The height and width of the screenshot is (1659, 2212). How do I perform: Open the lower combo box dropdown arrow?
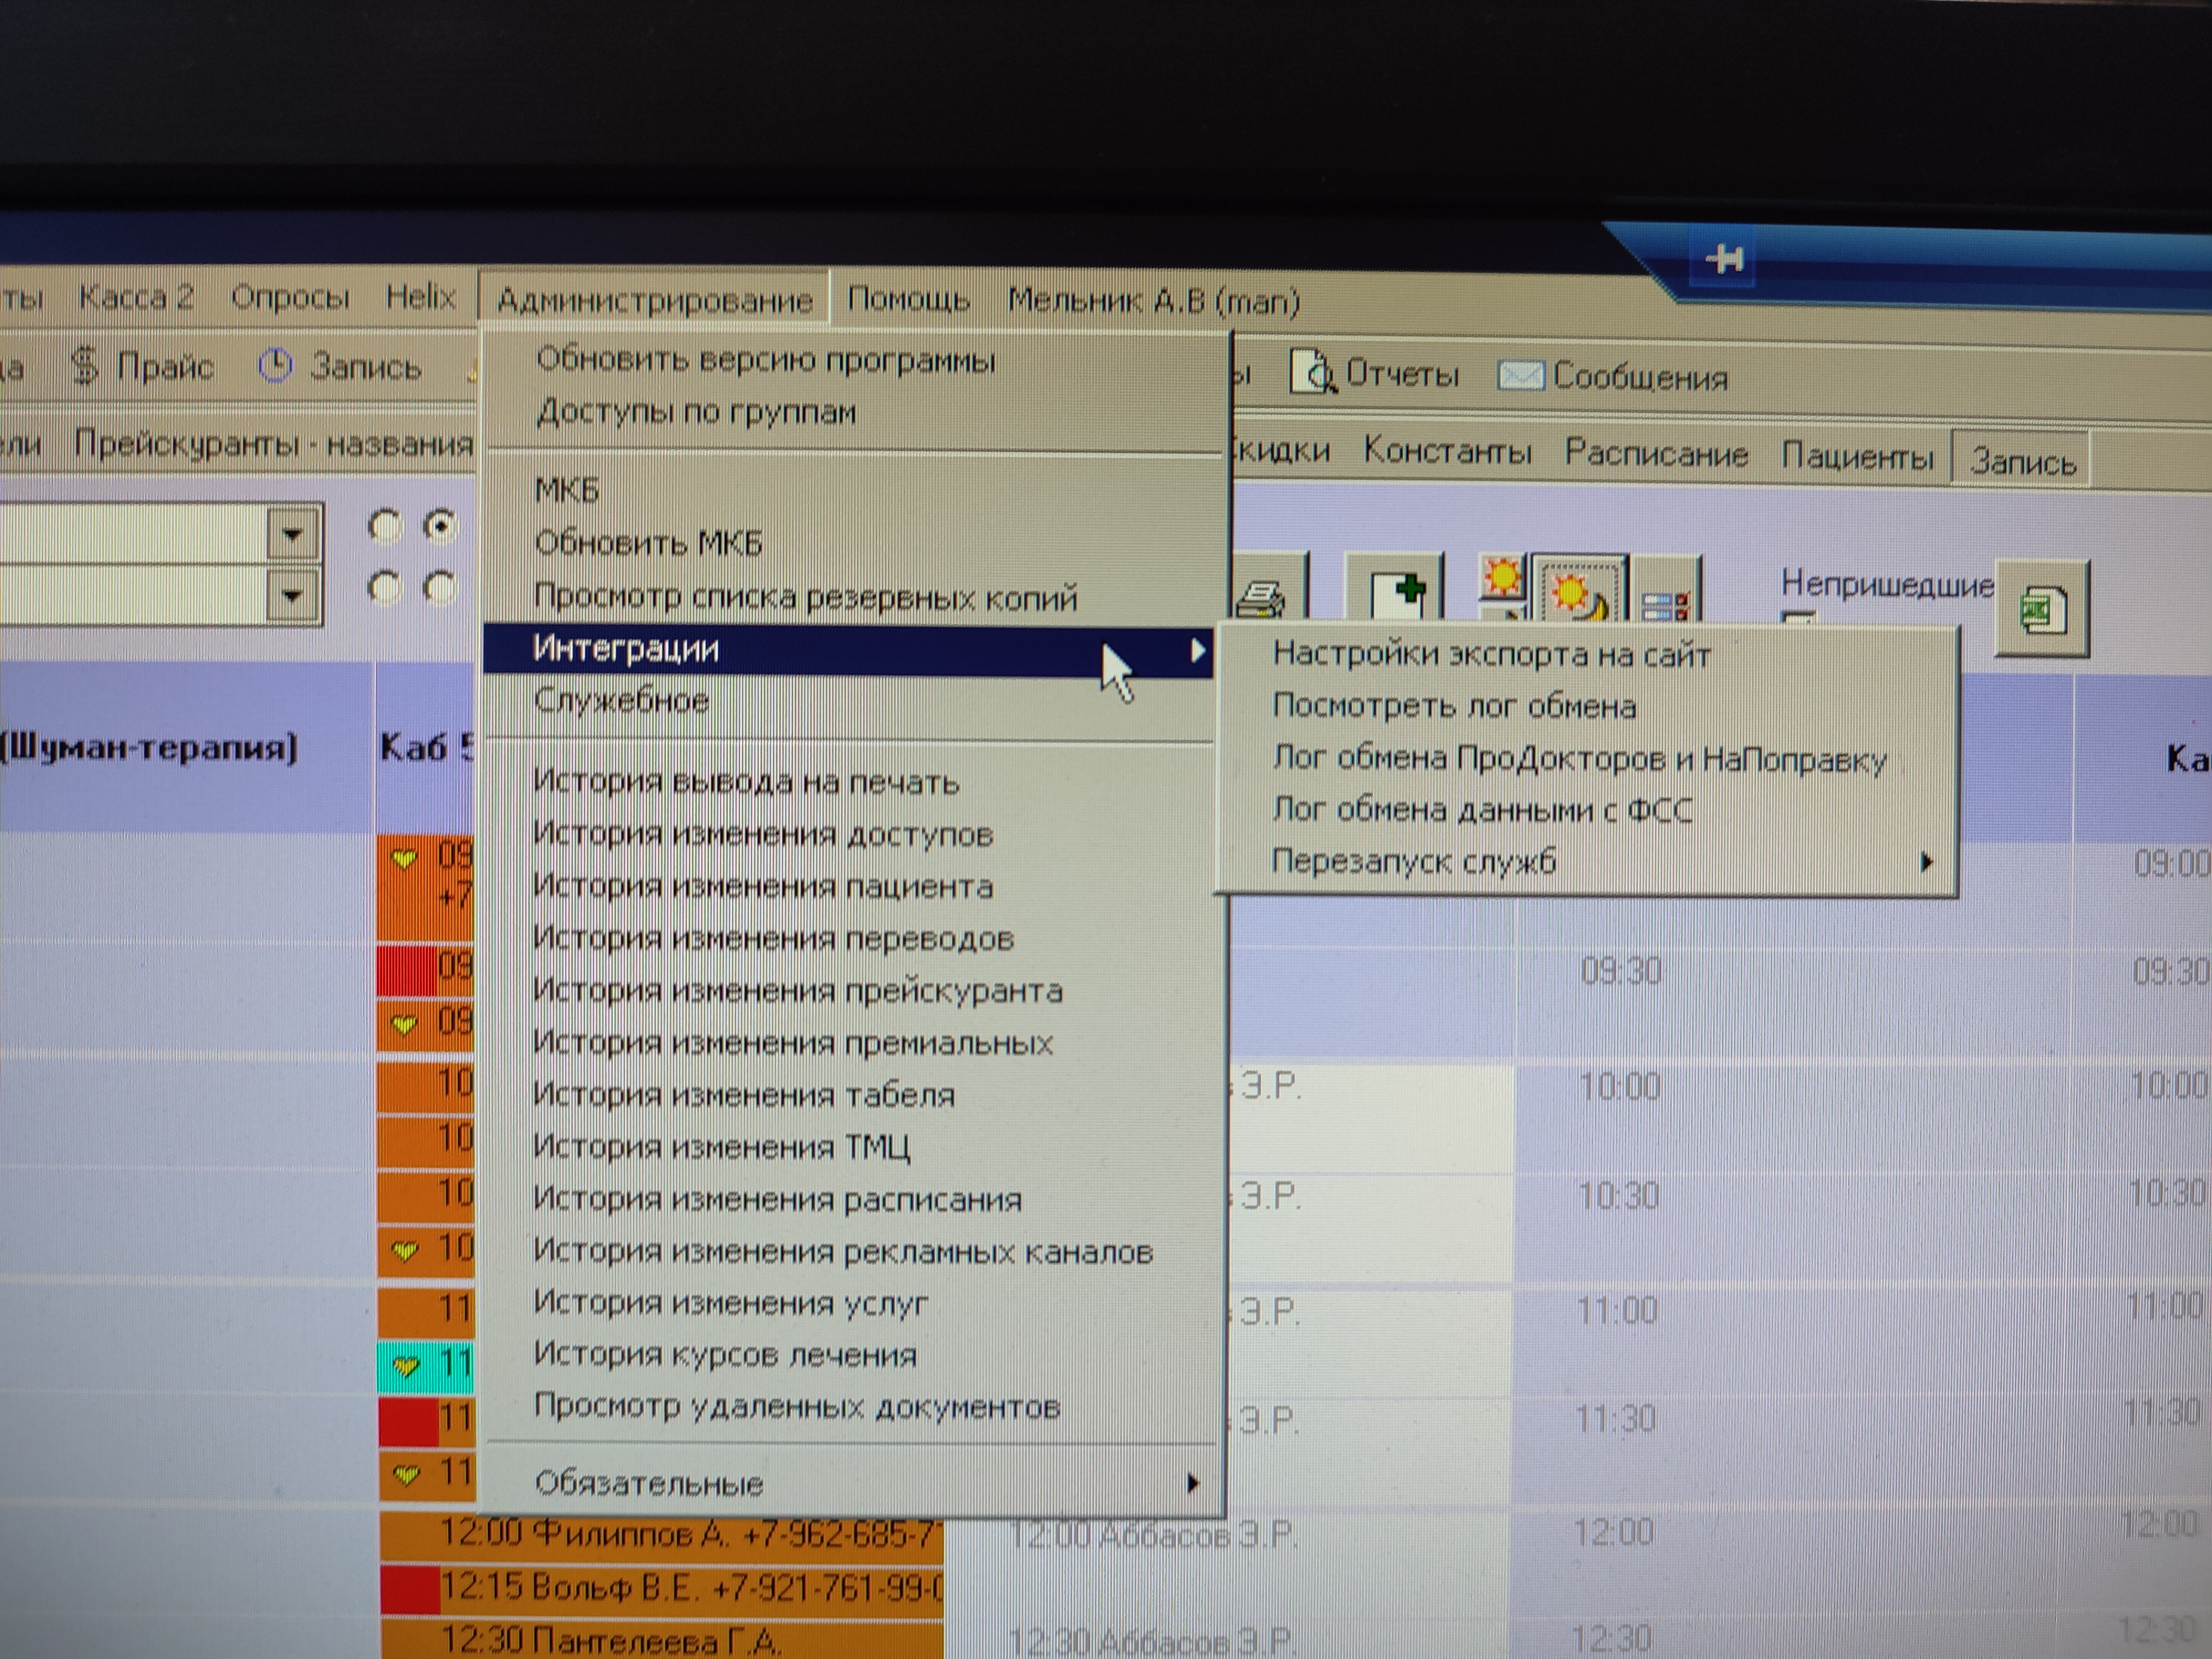tap(292, 596)
